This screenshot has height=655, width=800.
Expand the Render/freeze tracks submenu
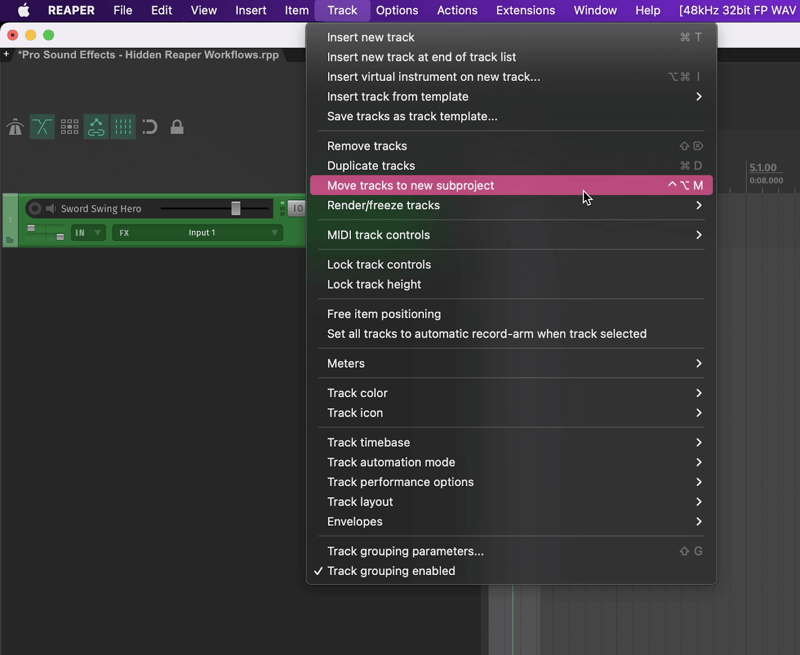(511, 205)
